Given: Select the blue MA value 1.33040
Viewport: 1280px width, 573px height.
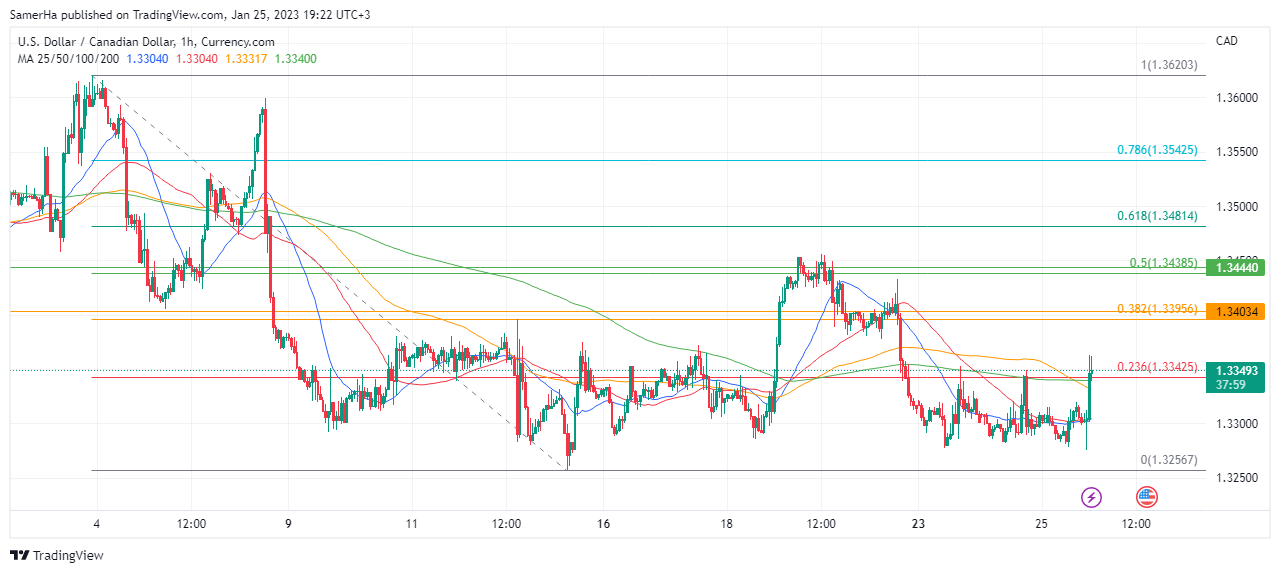Looking at the screenshot, I should (x=149, y=59).
